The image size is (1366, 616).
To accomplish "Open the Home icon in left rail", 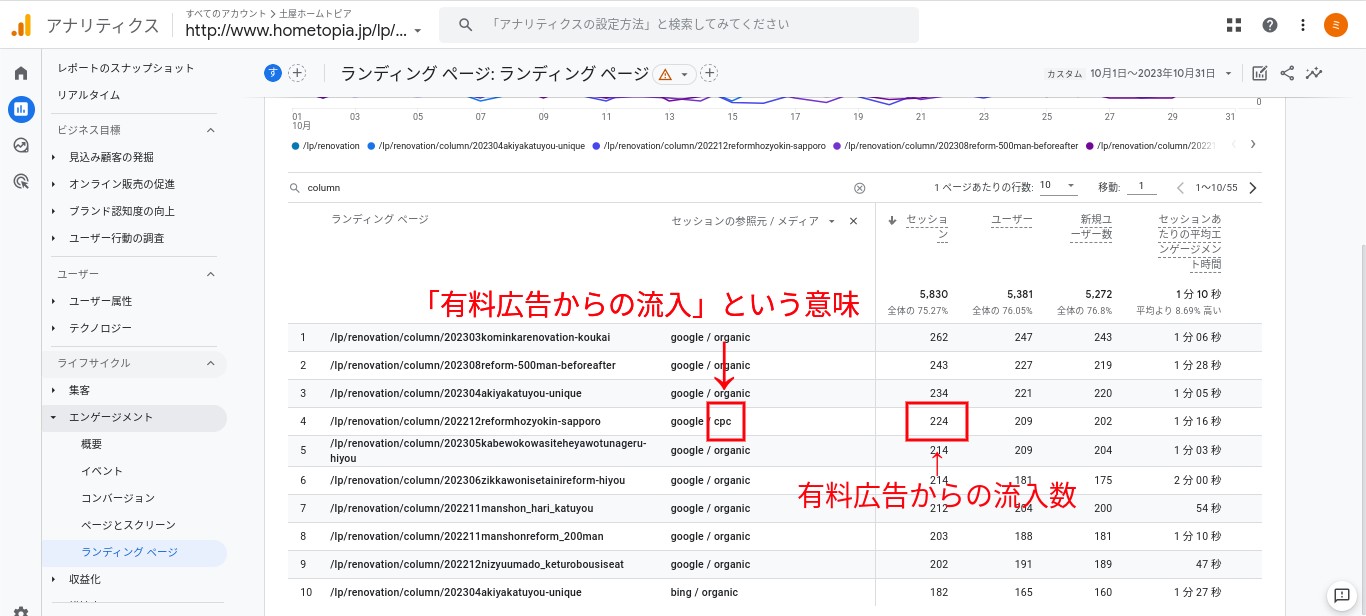I will pyautogui.click(x=21, y=73).
